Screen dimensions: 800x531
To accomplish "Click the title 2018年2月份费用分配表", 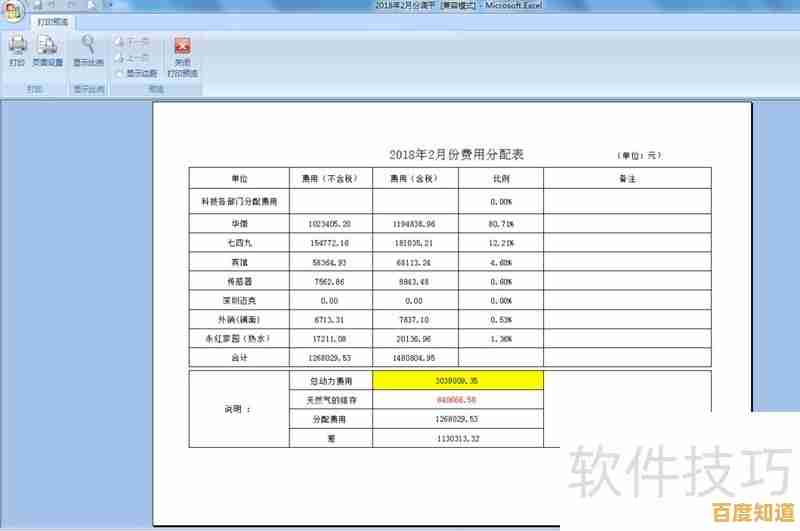I will 456,155.
